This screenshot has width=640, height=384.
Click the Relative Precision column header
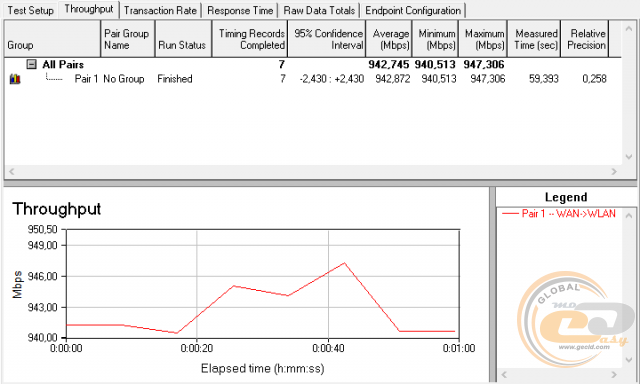584,39
